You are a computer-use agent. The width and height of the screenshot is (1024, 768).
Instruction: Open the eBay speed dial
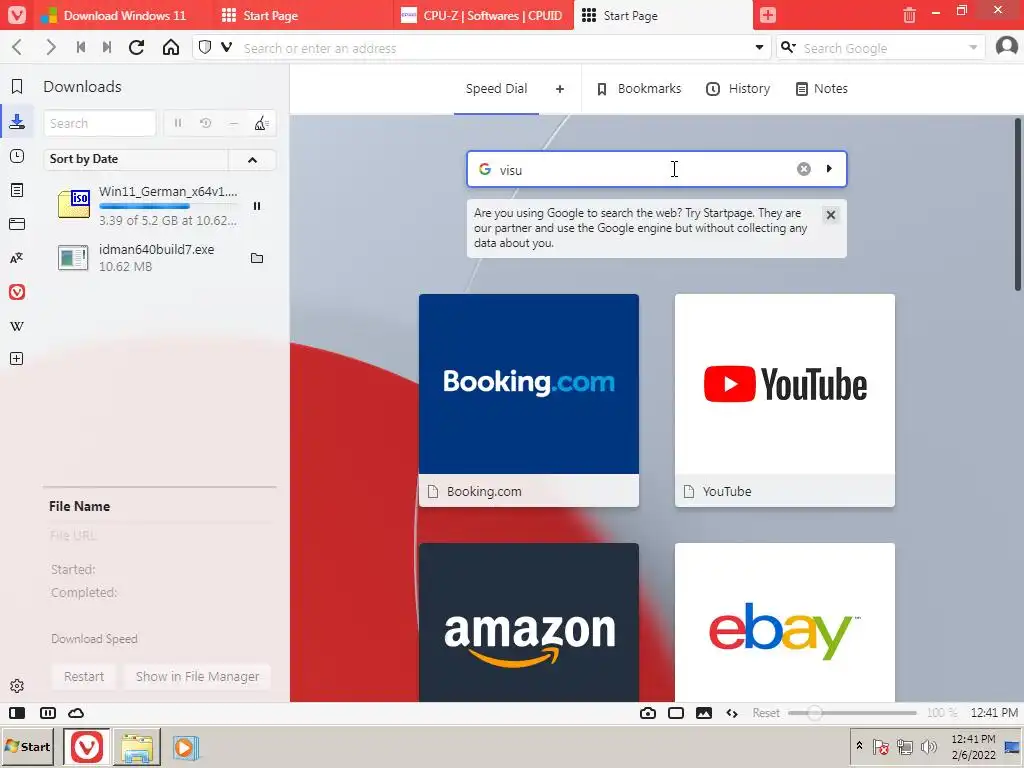pos(785,622)
